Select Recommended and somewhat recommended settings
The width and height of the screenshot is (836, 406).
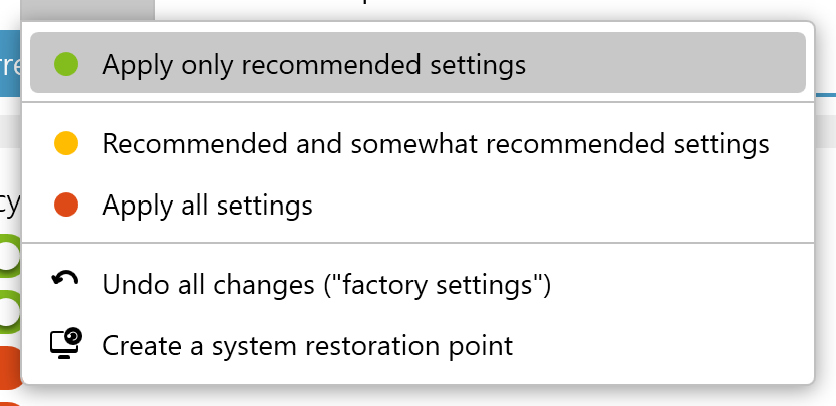435,144
